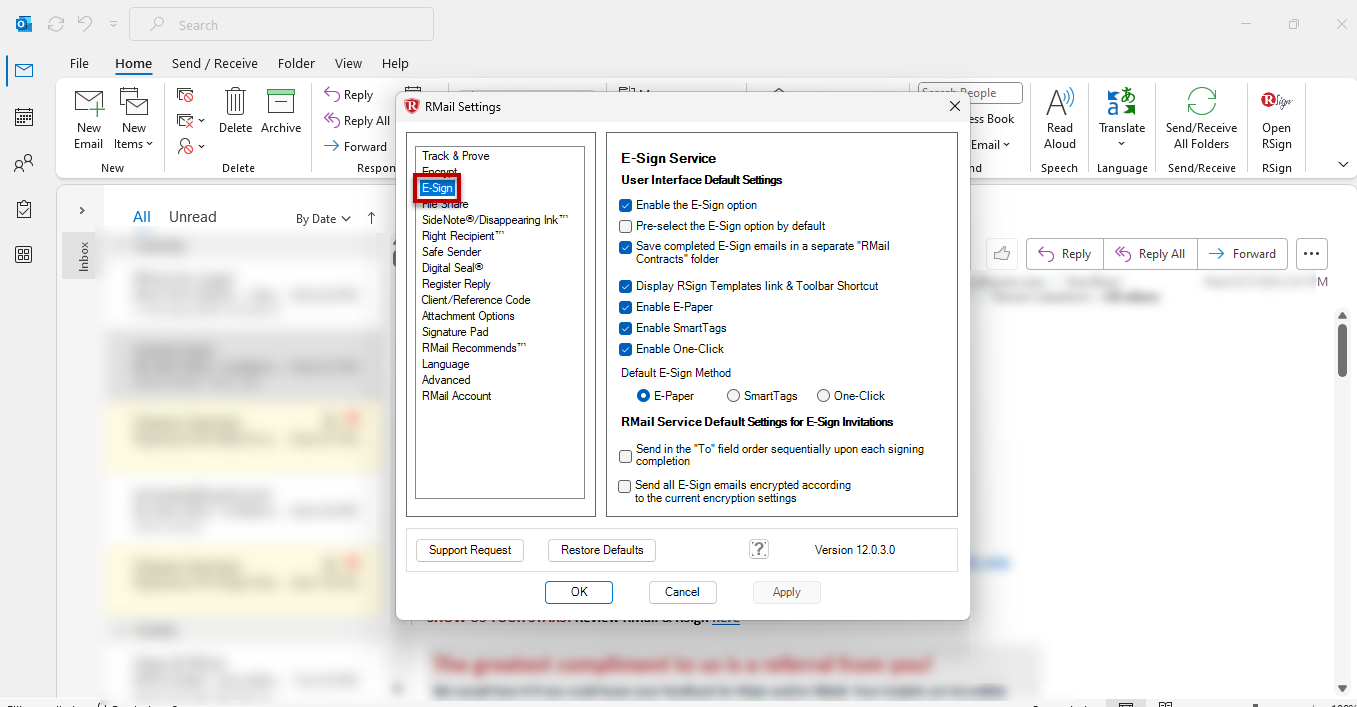This screenshot has height=707, width=1357.
Task: Click the Undo icon in the title bar
Action: pos(85,24)
